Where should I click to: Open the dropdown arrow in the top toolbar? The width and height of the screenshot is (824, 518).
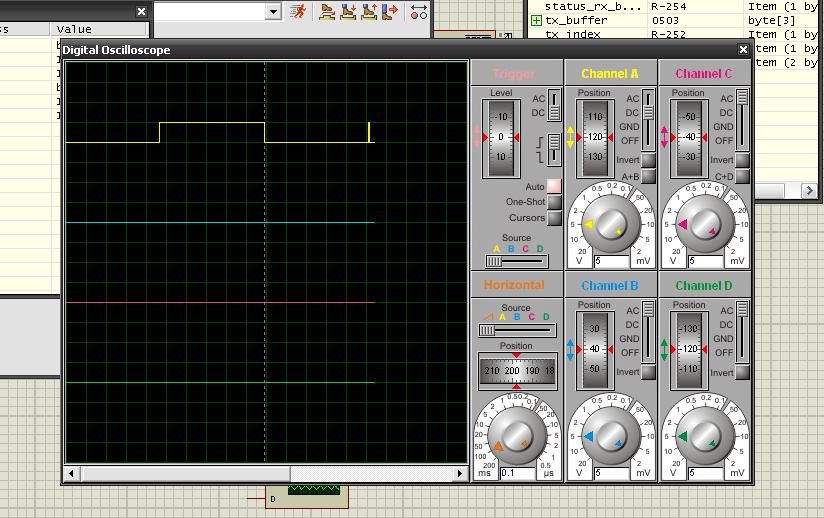point(273,11)
